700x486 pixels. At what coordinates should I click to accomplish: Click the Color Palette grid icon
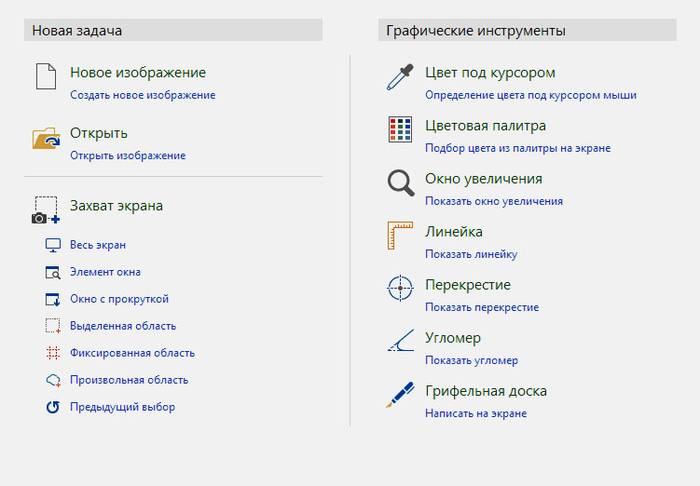coord(400,130)
